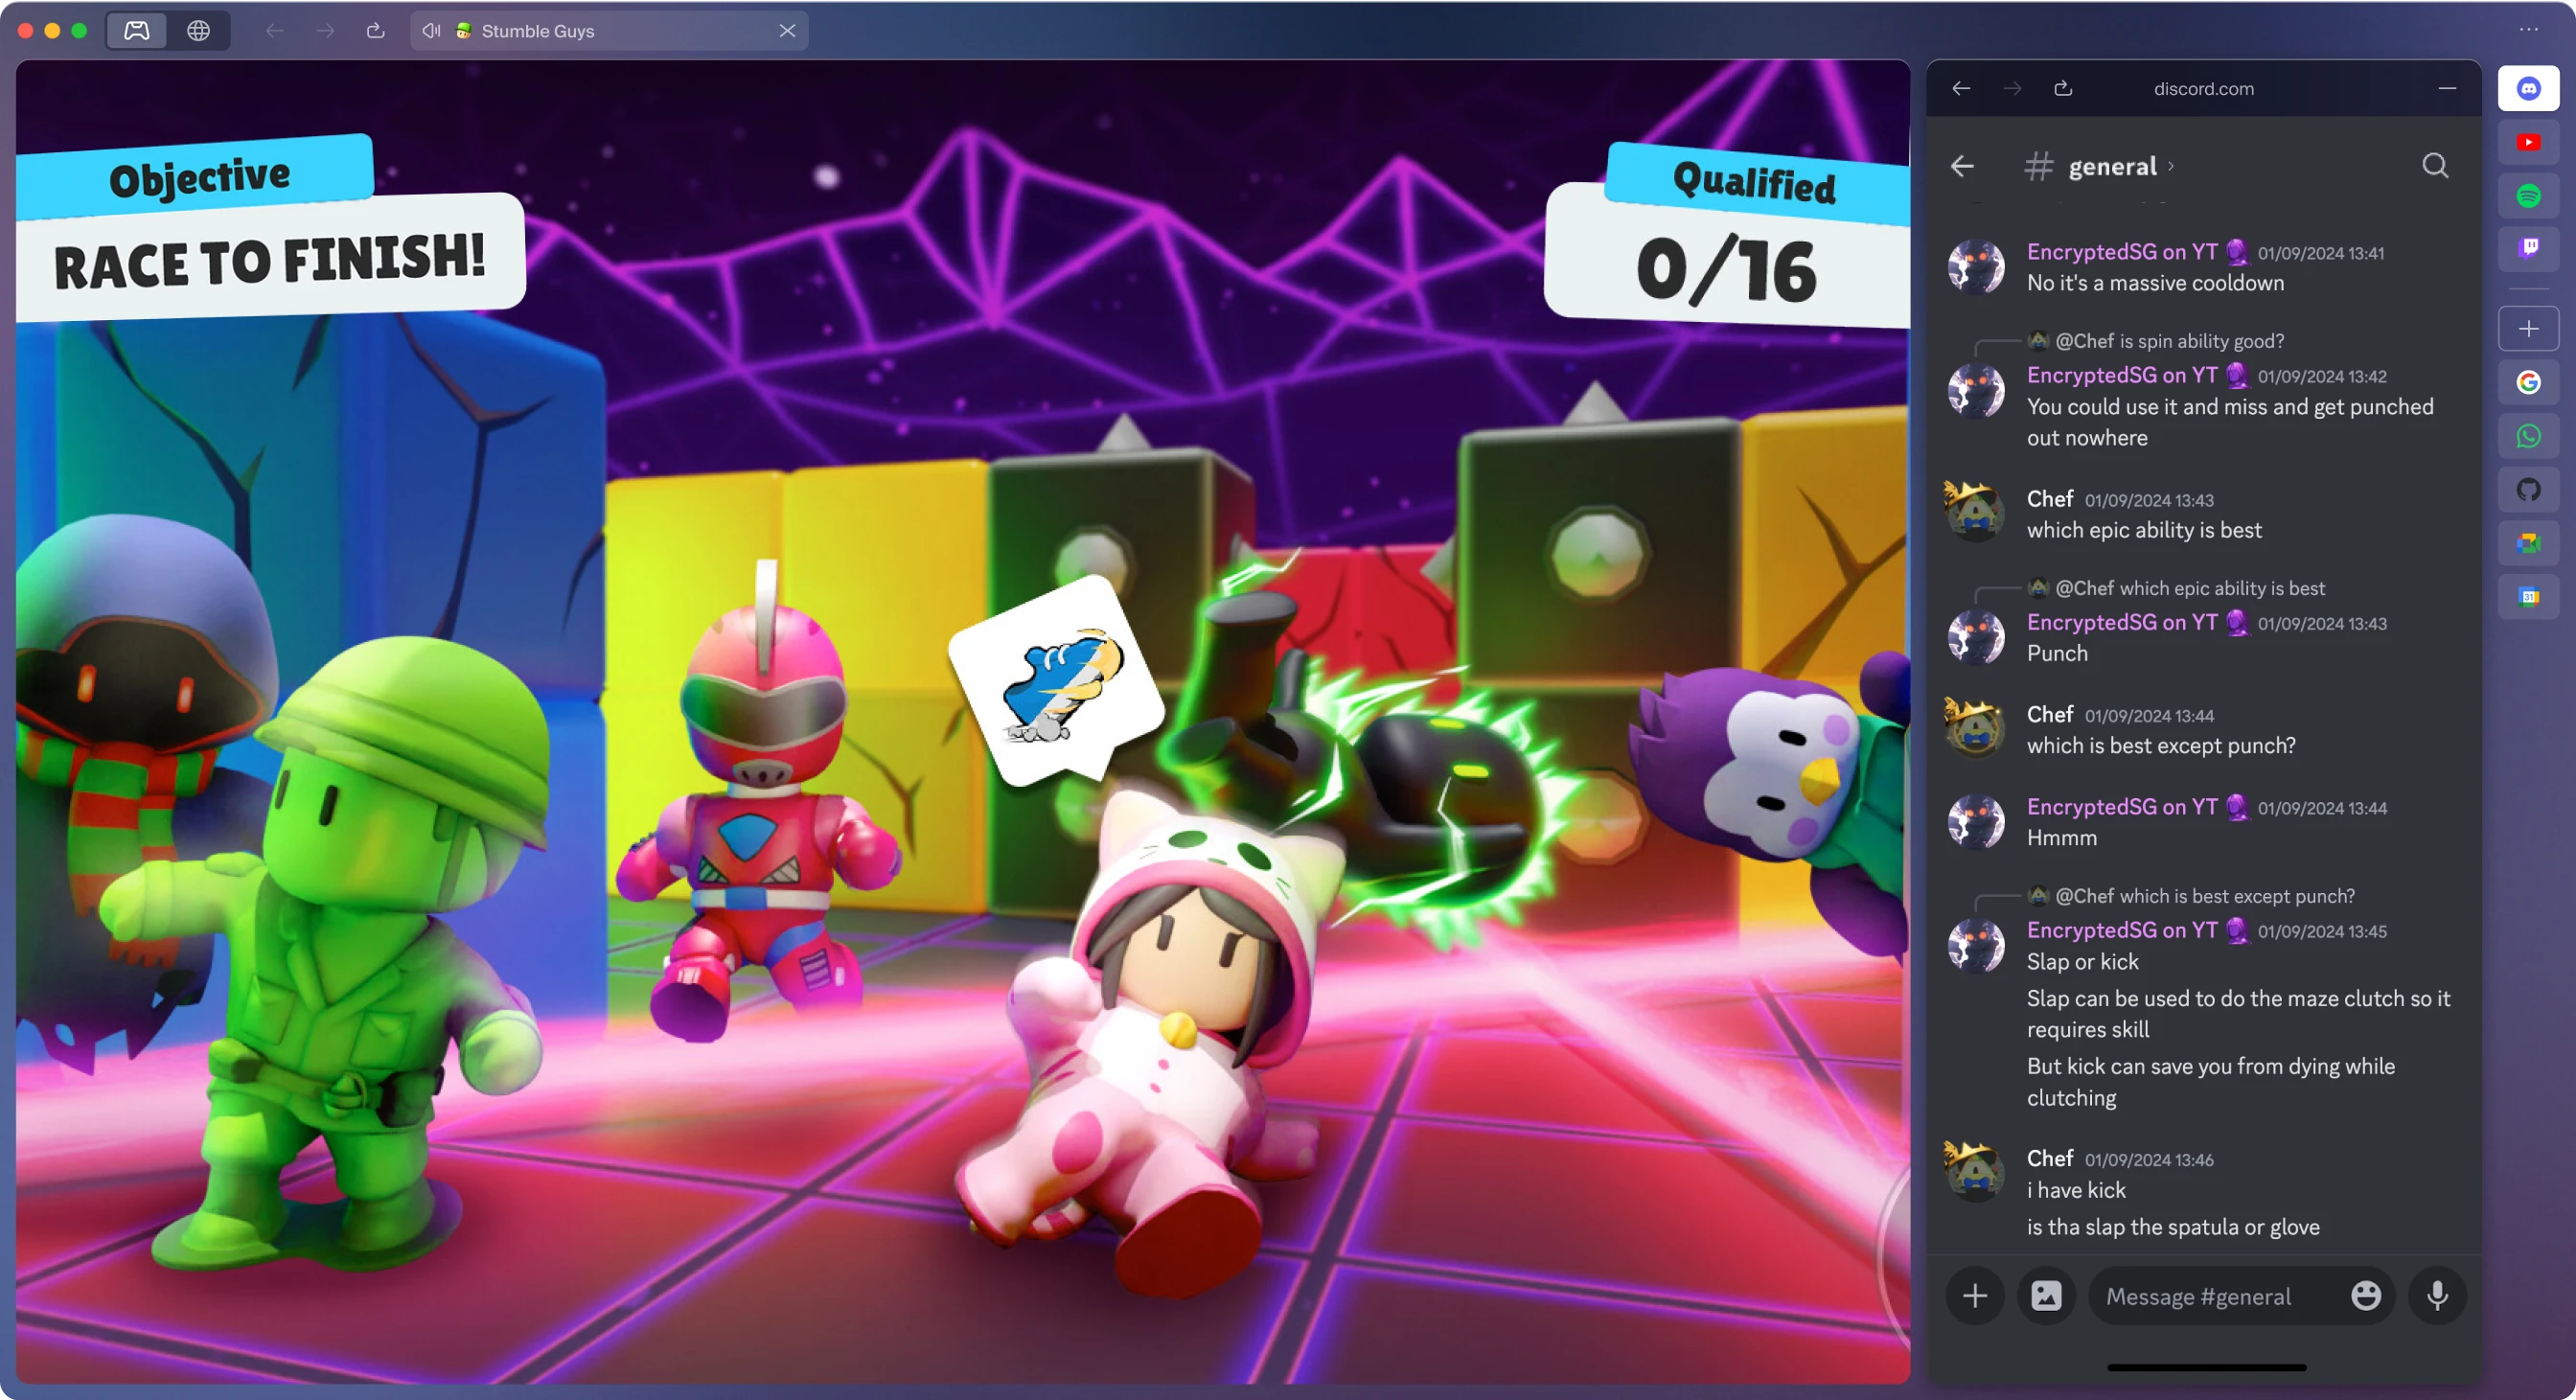Open WhatsApp from the sidebar

point(2528,436)
